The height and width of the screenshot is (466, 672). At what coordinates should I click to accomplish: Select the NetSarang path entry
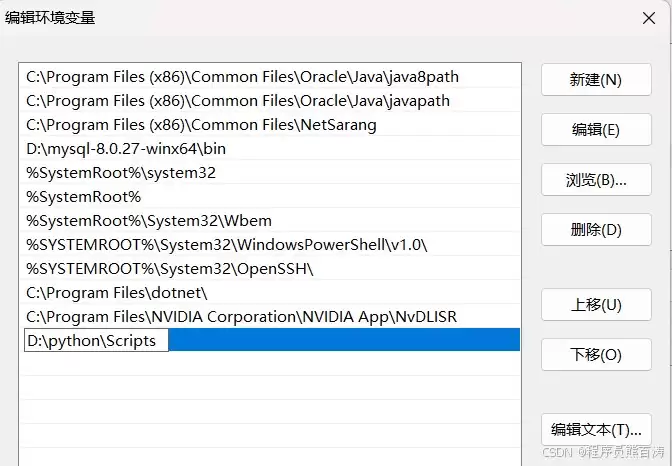[270, 125]
